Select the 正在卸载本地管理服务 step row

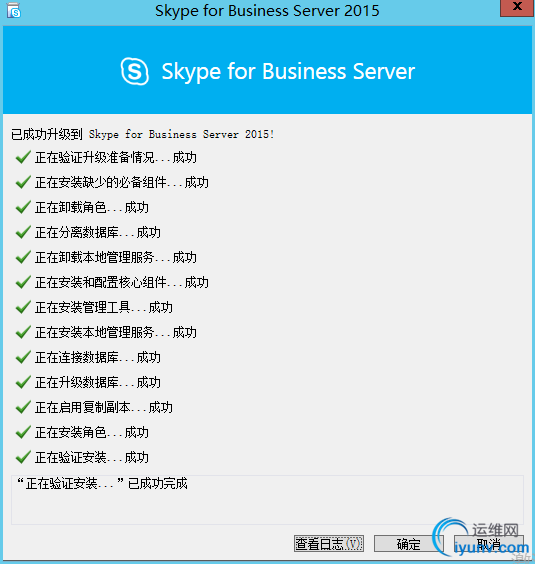click(106, 258)
